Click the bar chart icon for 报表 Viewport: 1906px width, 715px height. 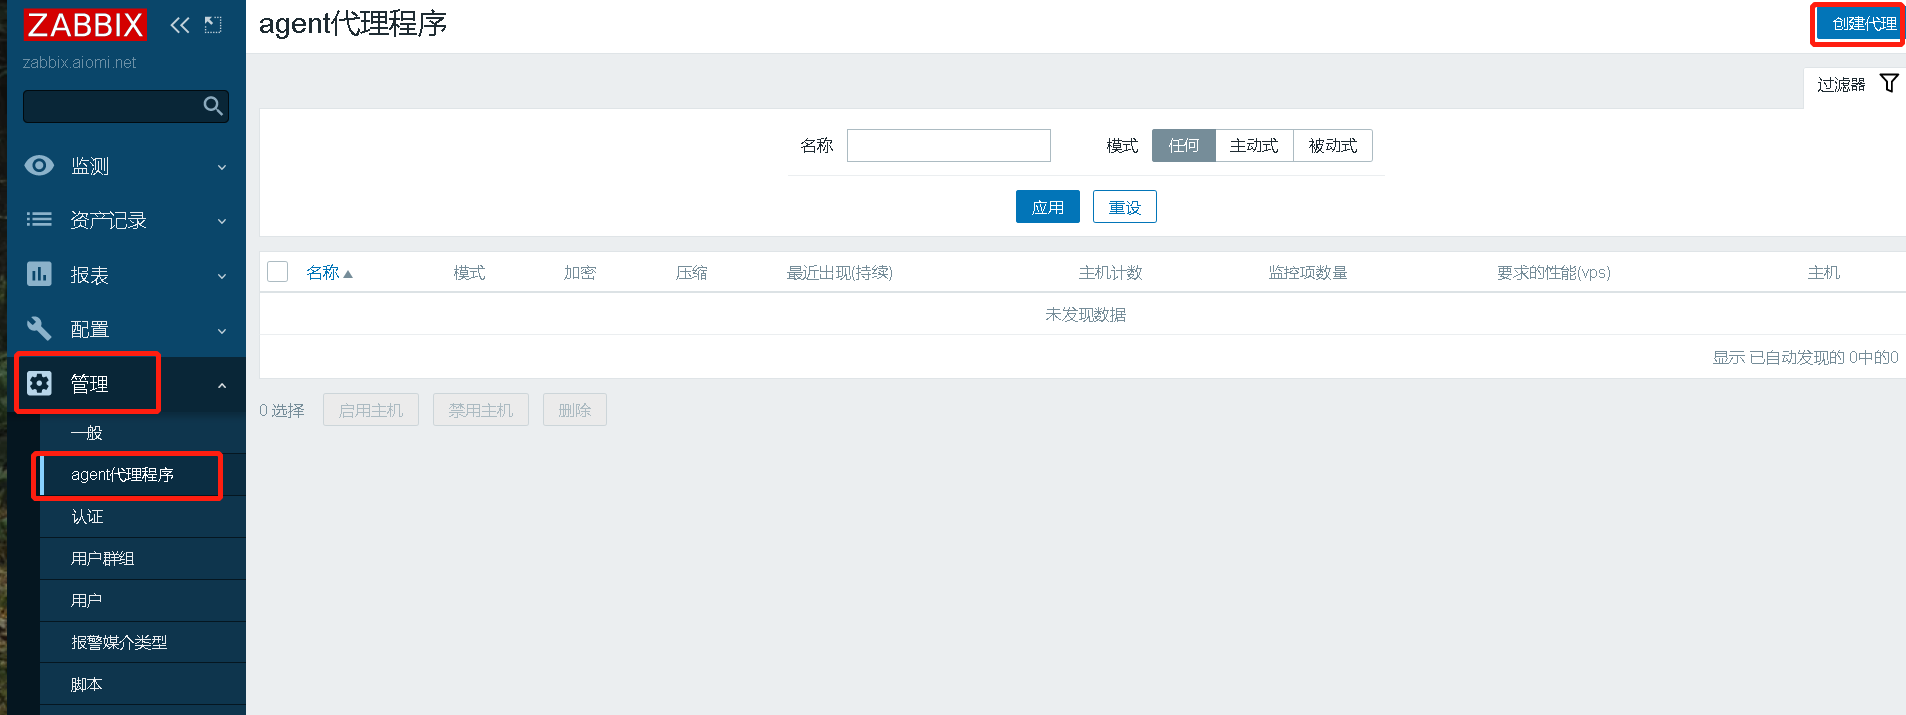pos(39,274)
